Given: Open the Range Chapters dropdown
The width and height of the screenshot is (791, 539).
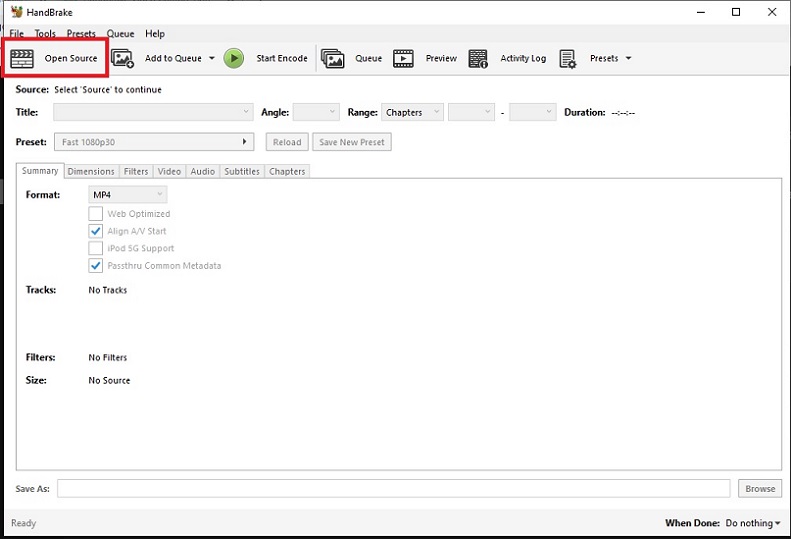Looking at the screenshot, I should click(412, 112).
